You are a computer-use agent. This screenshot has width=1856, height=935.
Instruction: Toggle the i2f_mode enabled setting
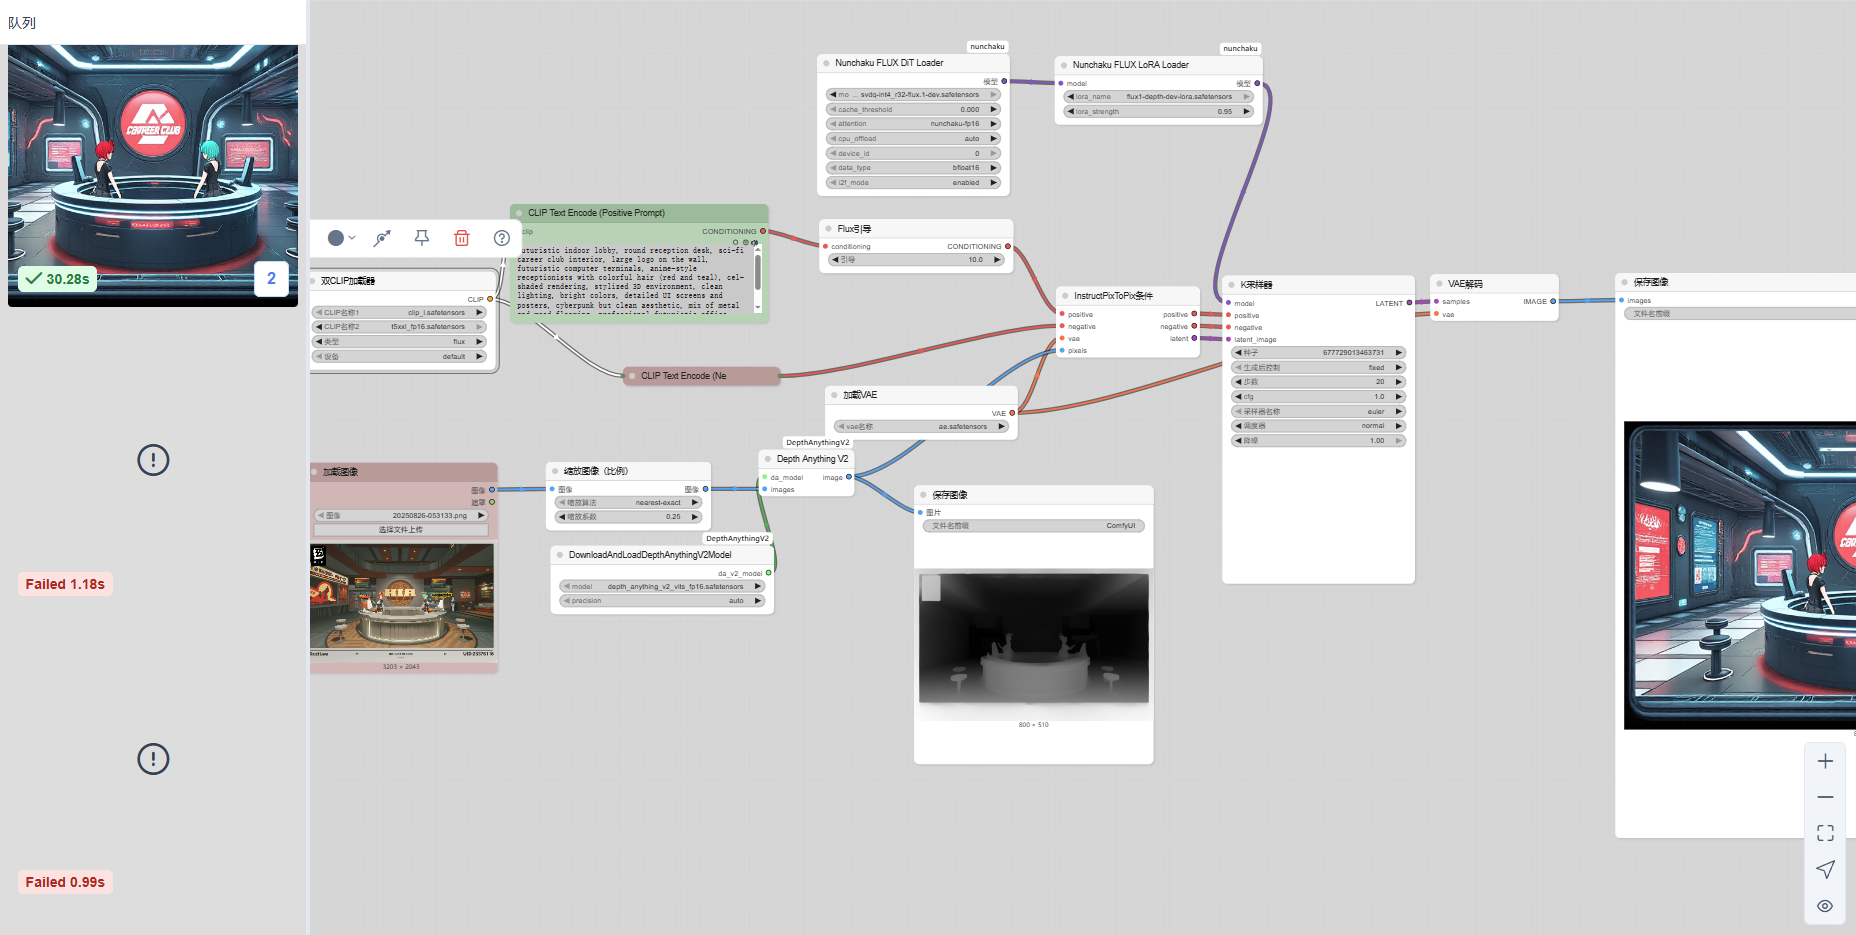point(912,183)
